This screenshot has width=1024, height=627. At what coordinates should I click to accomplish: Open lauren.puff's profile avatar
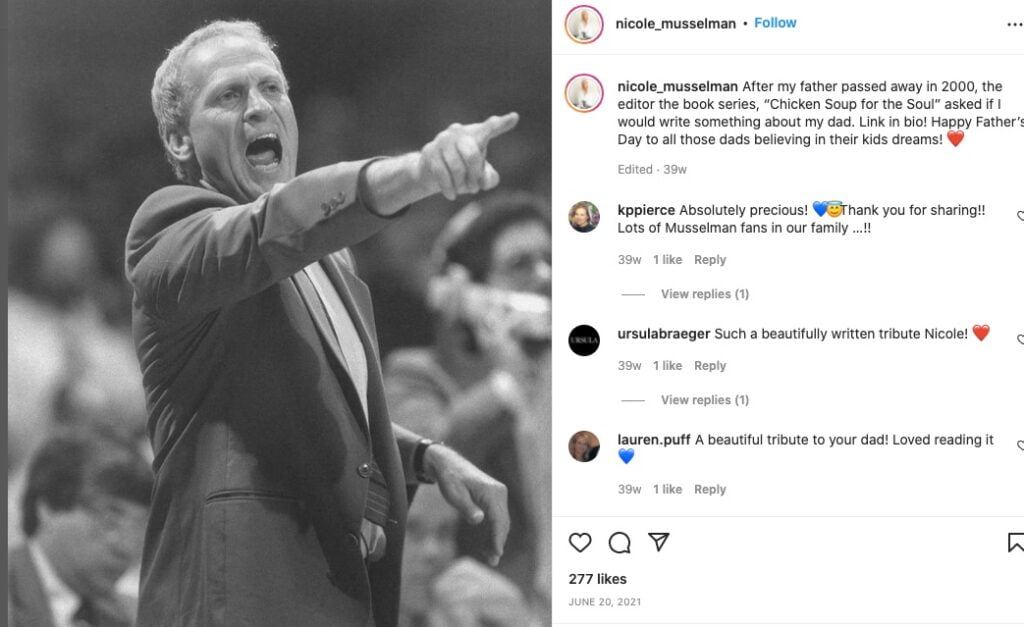584,446
